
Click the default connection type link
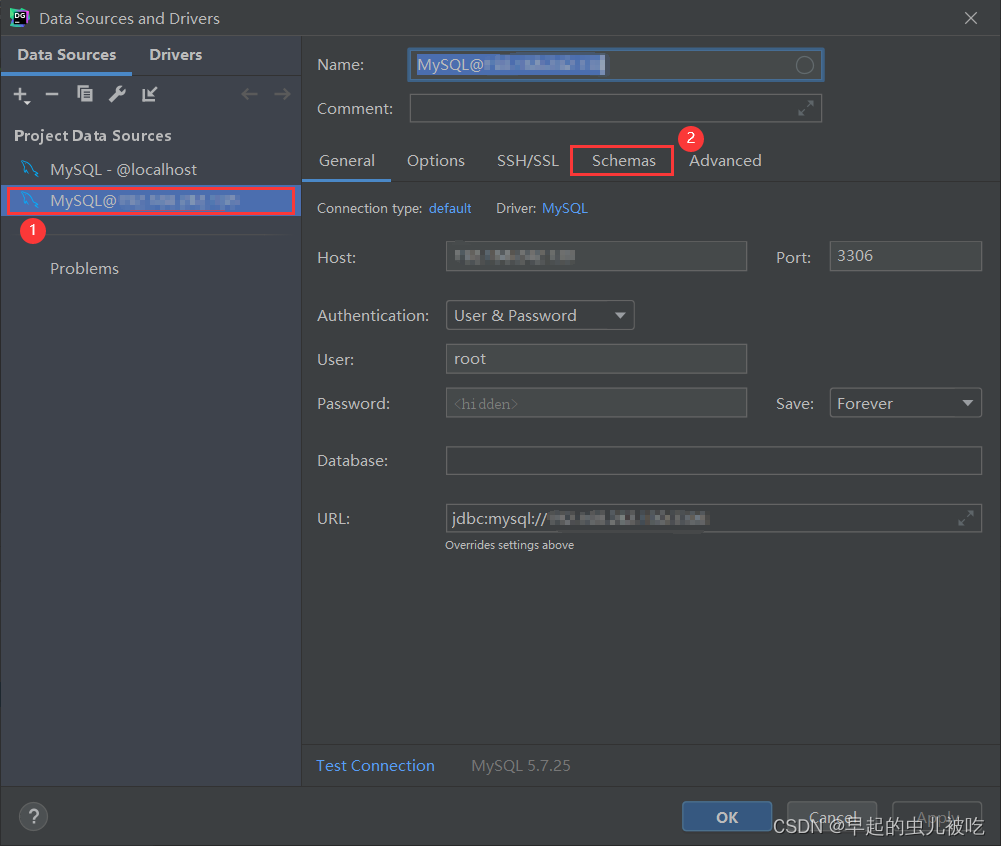pyautogui.click(x=450, y=209)
